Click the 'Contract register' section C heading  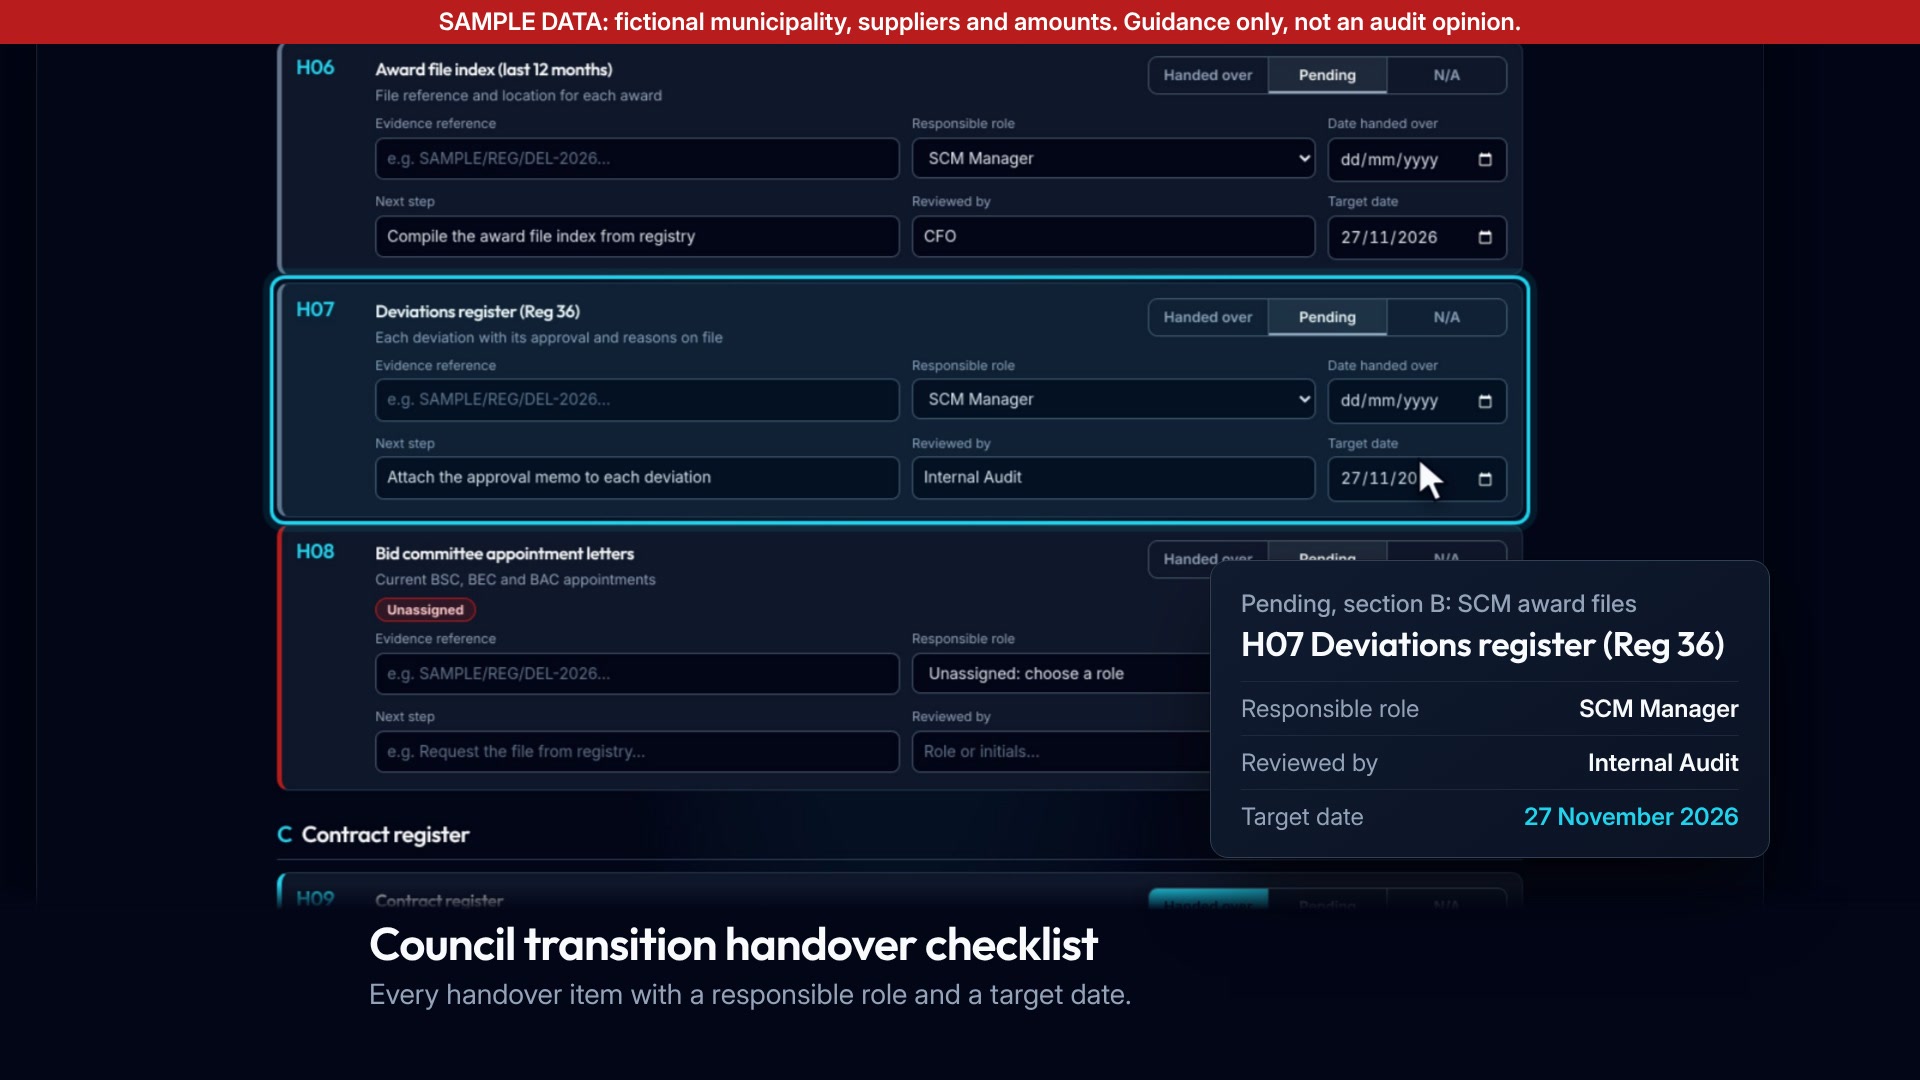click(x=385, y=835)
